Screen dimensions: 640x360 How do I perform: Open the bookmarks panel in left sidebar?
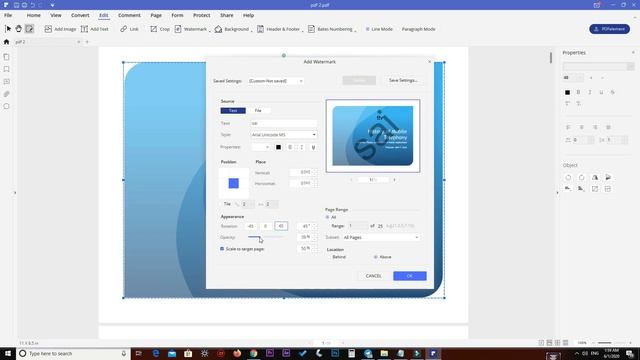coord(6,69)
